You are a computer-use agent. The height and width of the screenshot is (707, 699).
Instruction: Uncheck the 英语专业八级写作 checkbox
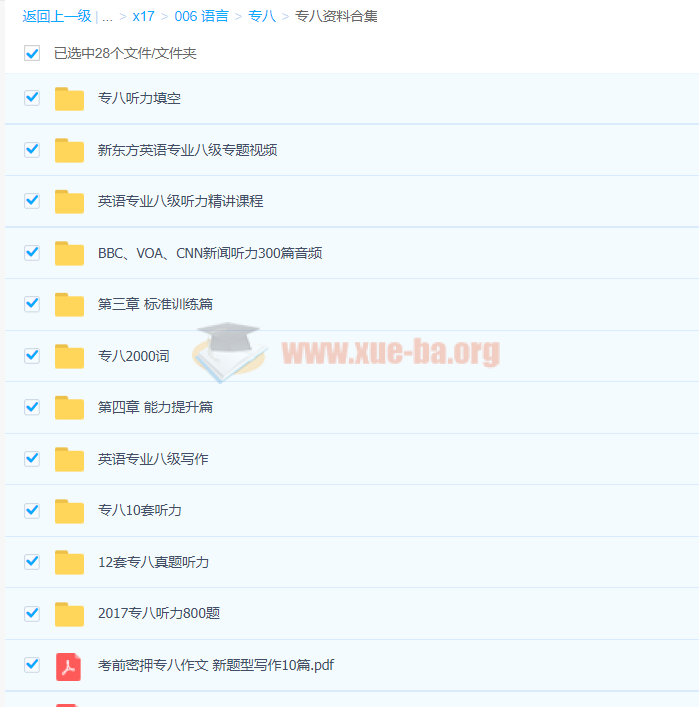[32, 459]
